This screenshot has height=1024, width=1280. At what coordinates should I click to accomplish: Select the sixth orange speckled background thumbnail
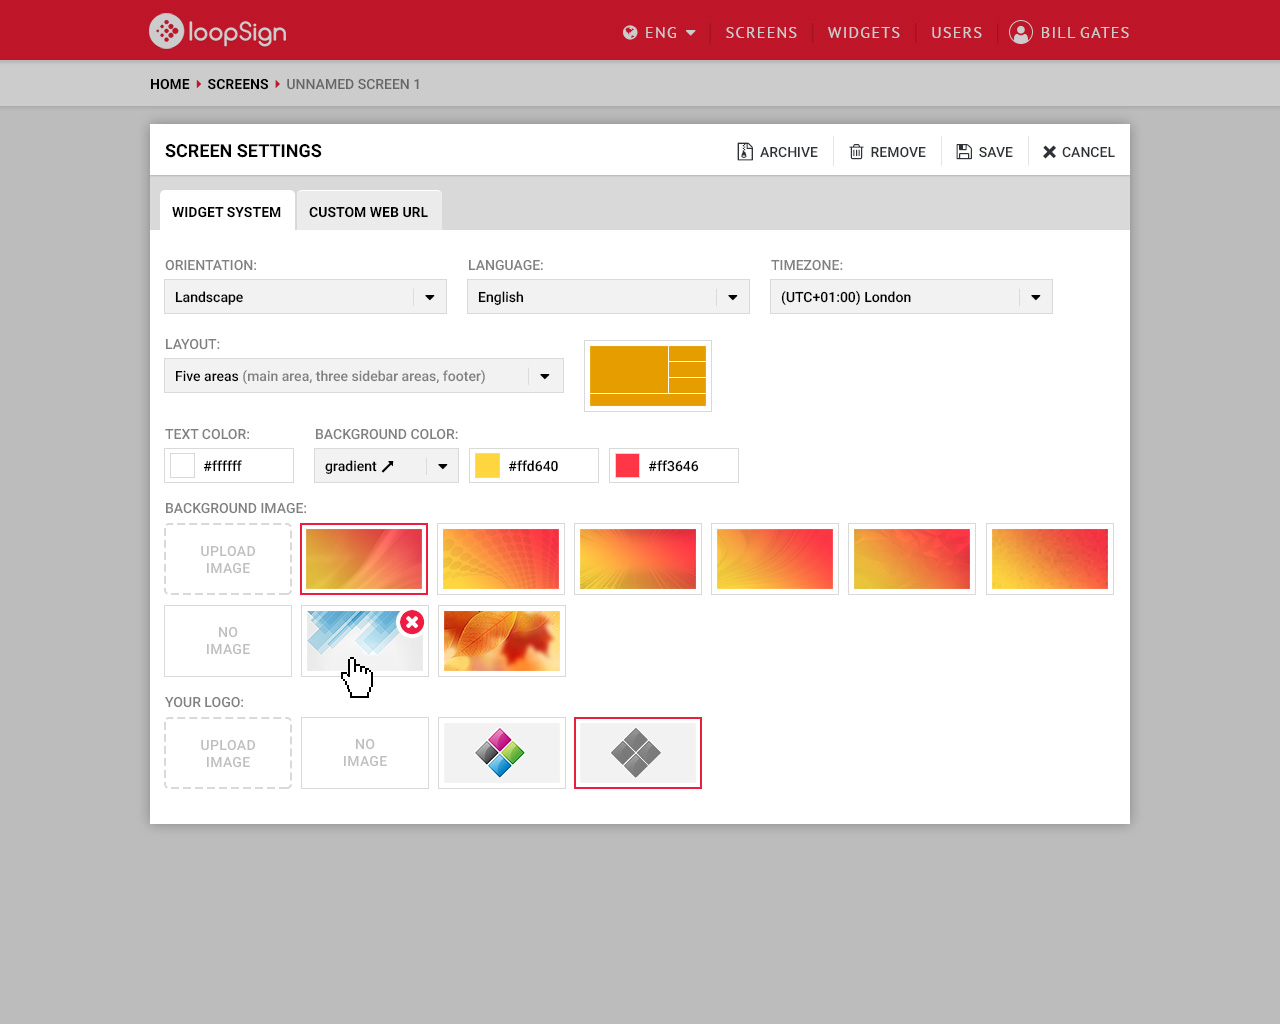coord(1050,559)
